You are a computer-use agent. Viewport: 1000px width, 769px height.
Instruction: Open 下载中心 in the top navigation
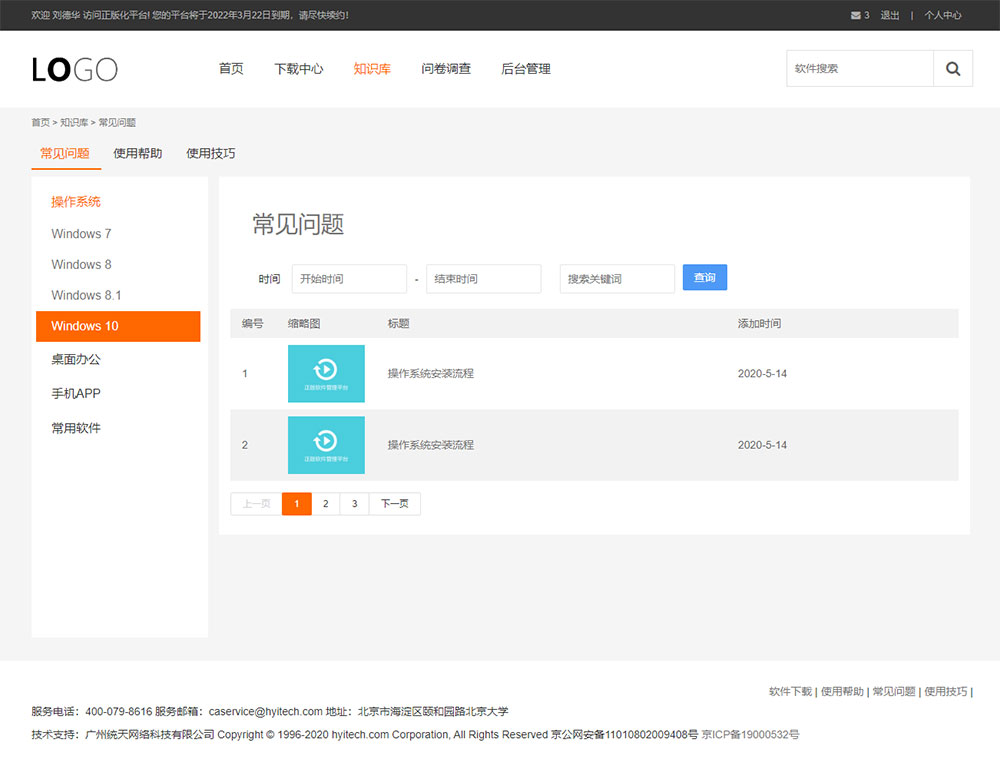click(299, 69)
